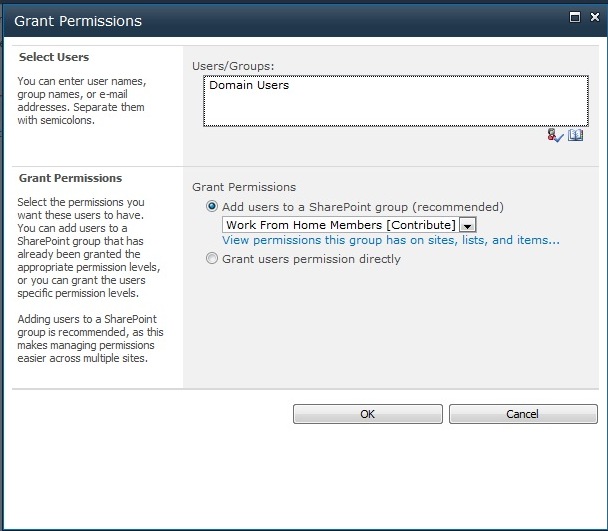Viewport: 608px width, 531px height.
Task: Click the Cancel button
Action: coord(523,414)
